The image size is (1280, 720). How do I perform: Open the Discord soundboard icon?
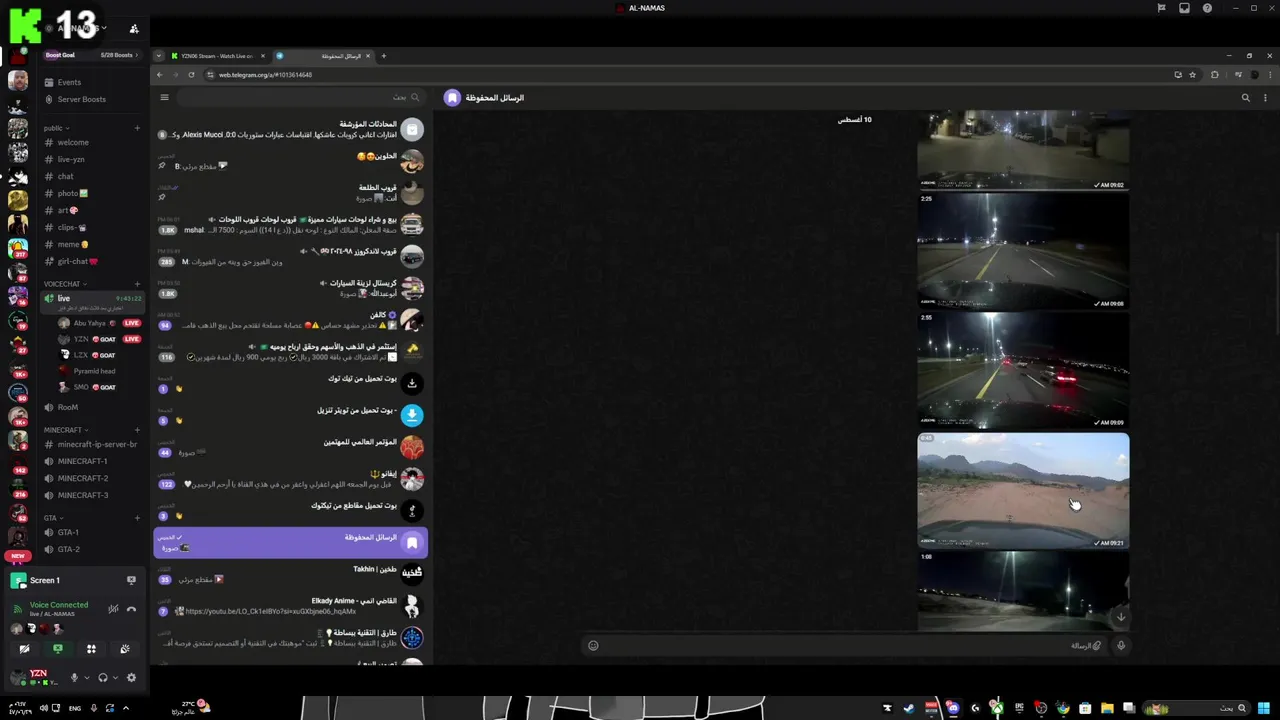pos(125,649)
